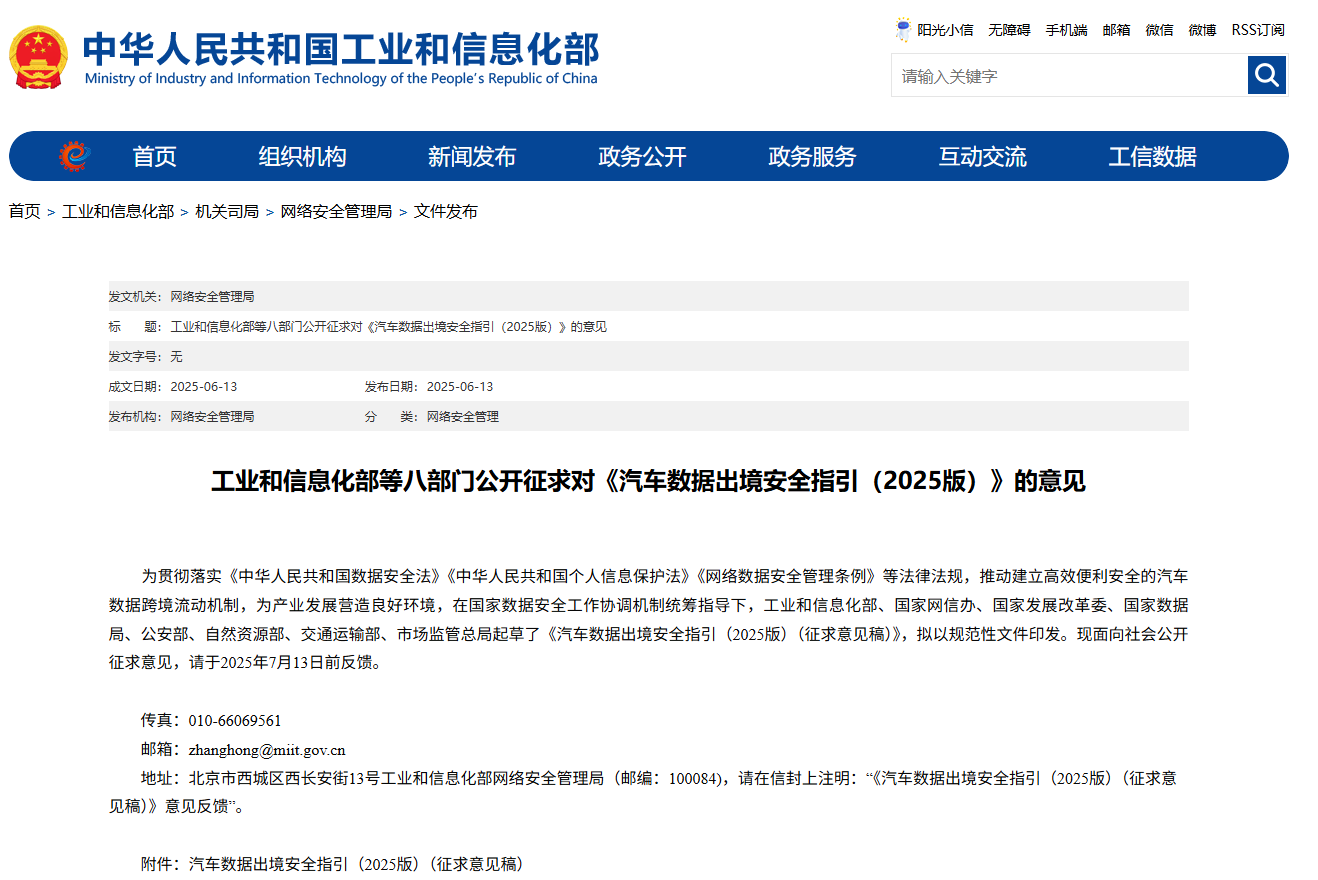Screen dimensions: 1318x880
Task: Open the 微博 (Weibo) icon
Action: click(1201, 29)
